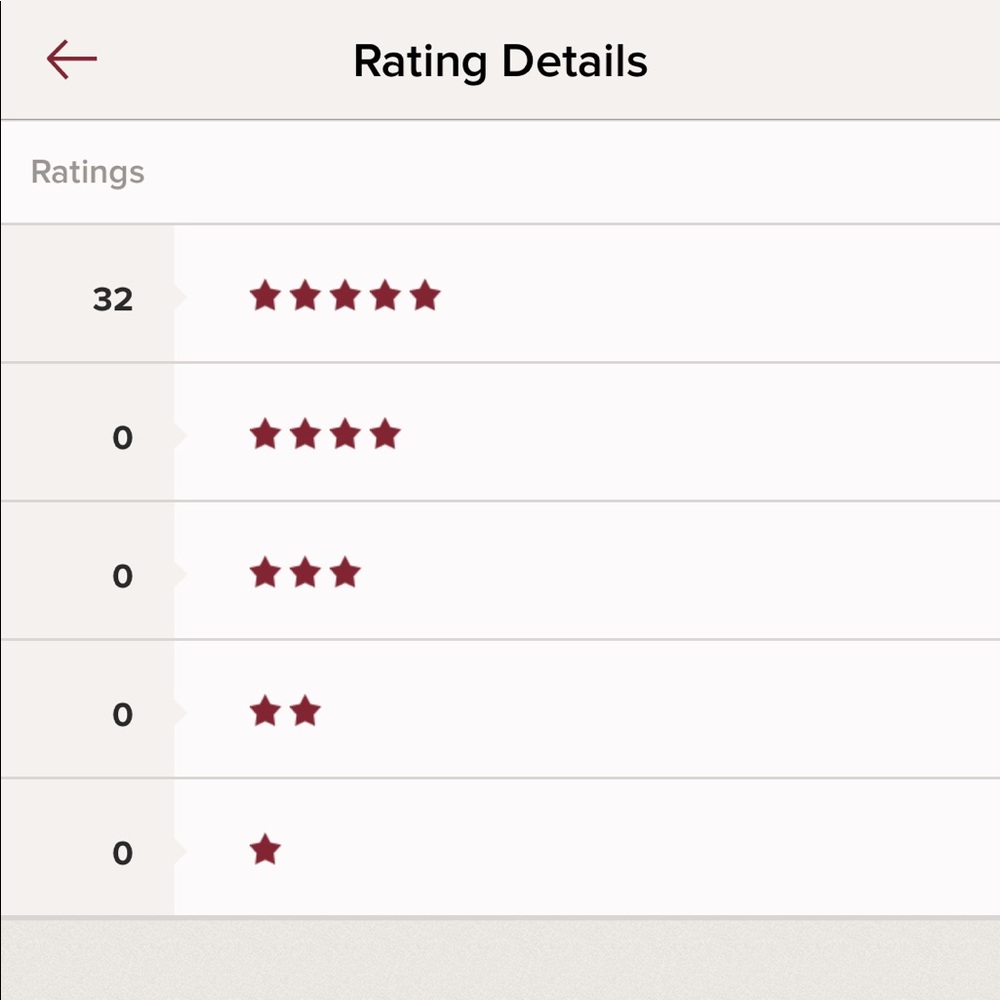Go back using the arrow icon
This screenshot has width=1000, height=1000.
point(72,60)
